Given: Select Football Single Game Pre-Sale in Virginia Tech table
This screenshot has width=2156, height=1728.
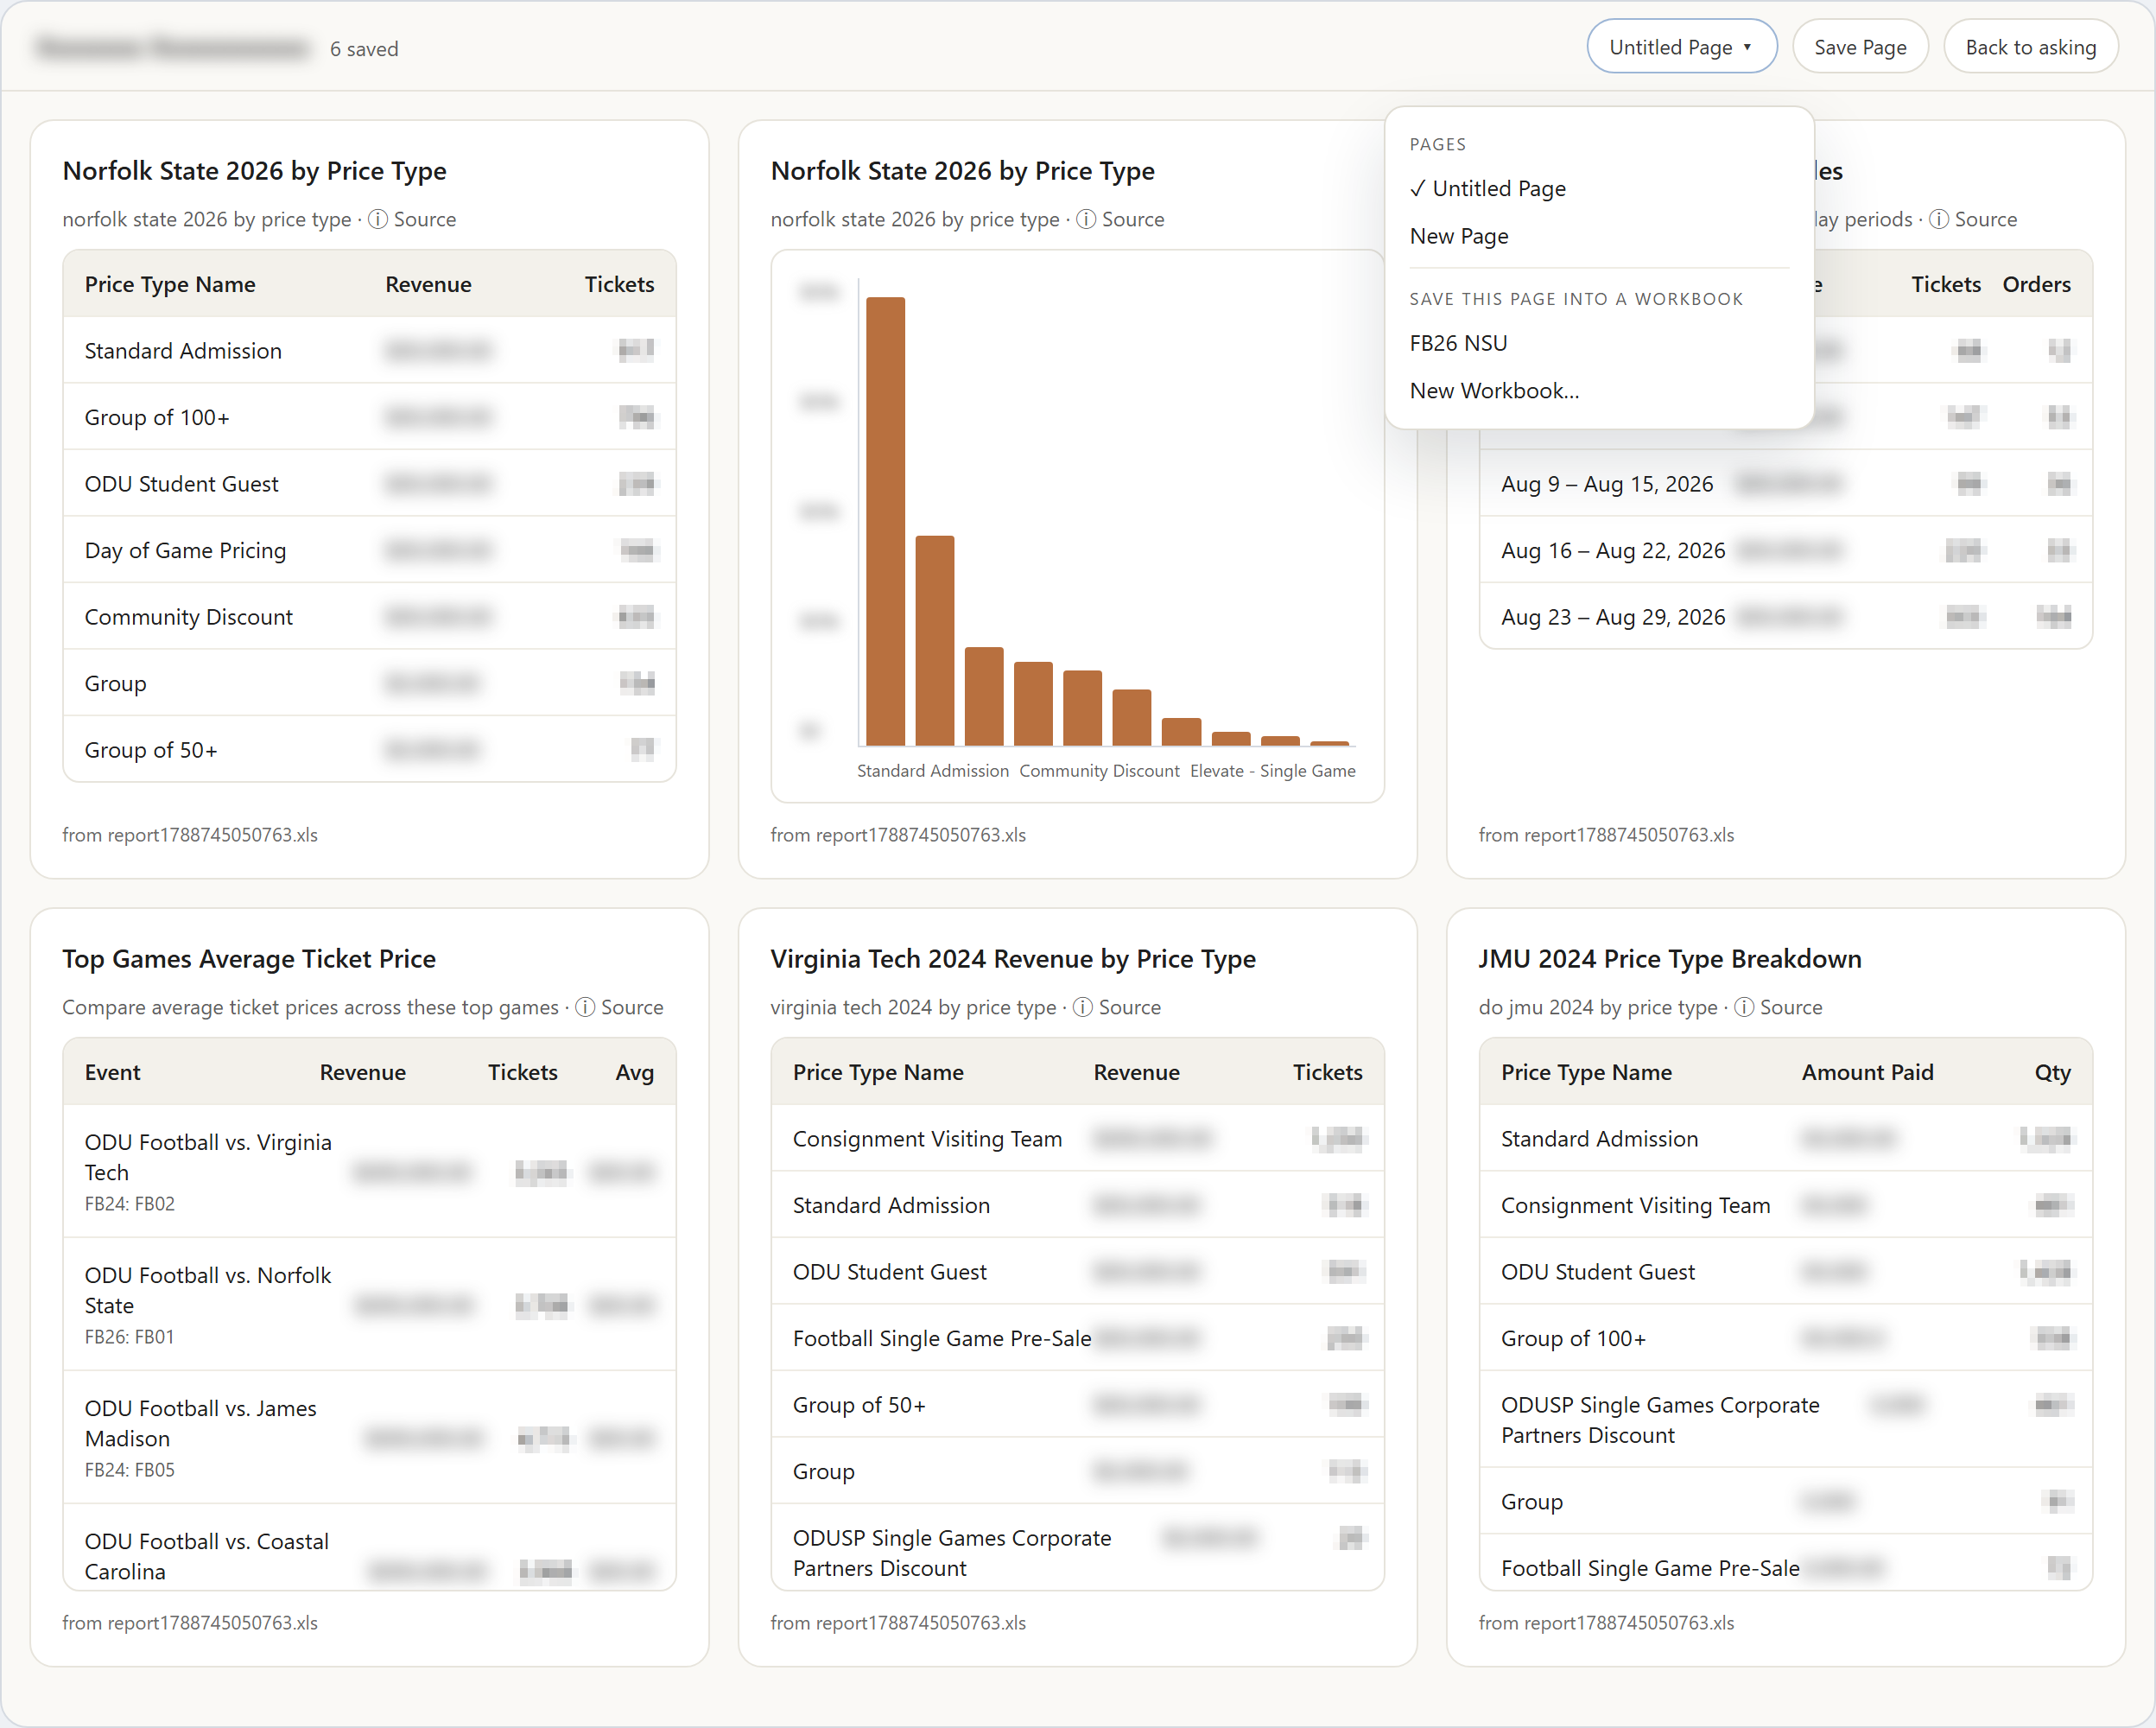Looking at the screenshot, I should (x=1077, y=1338).
